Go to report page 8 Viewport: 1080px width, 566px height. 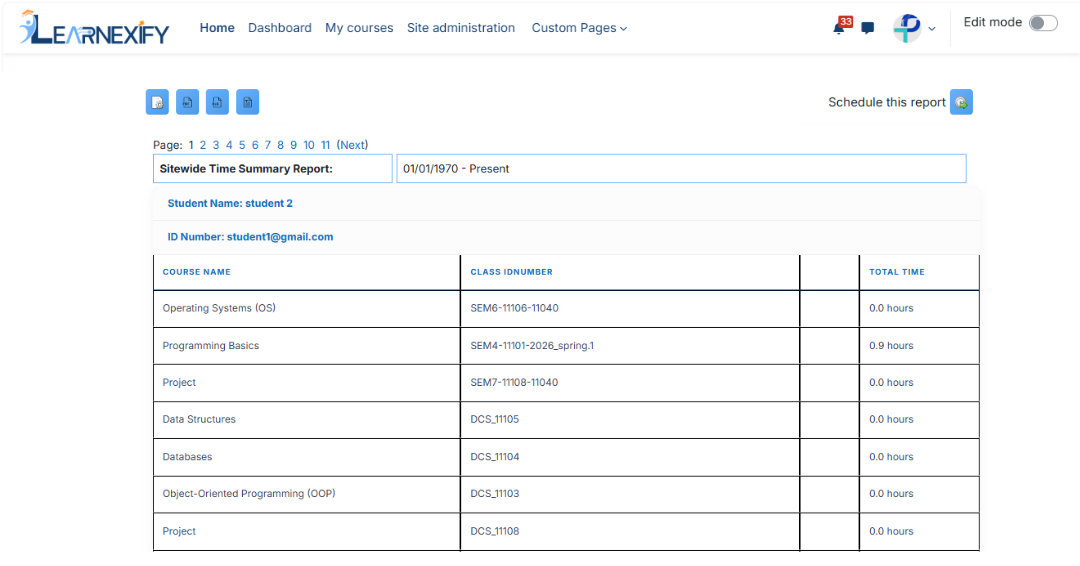(x=280, y=145)
